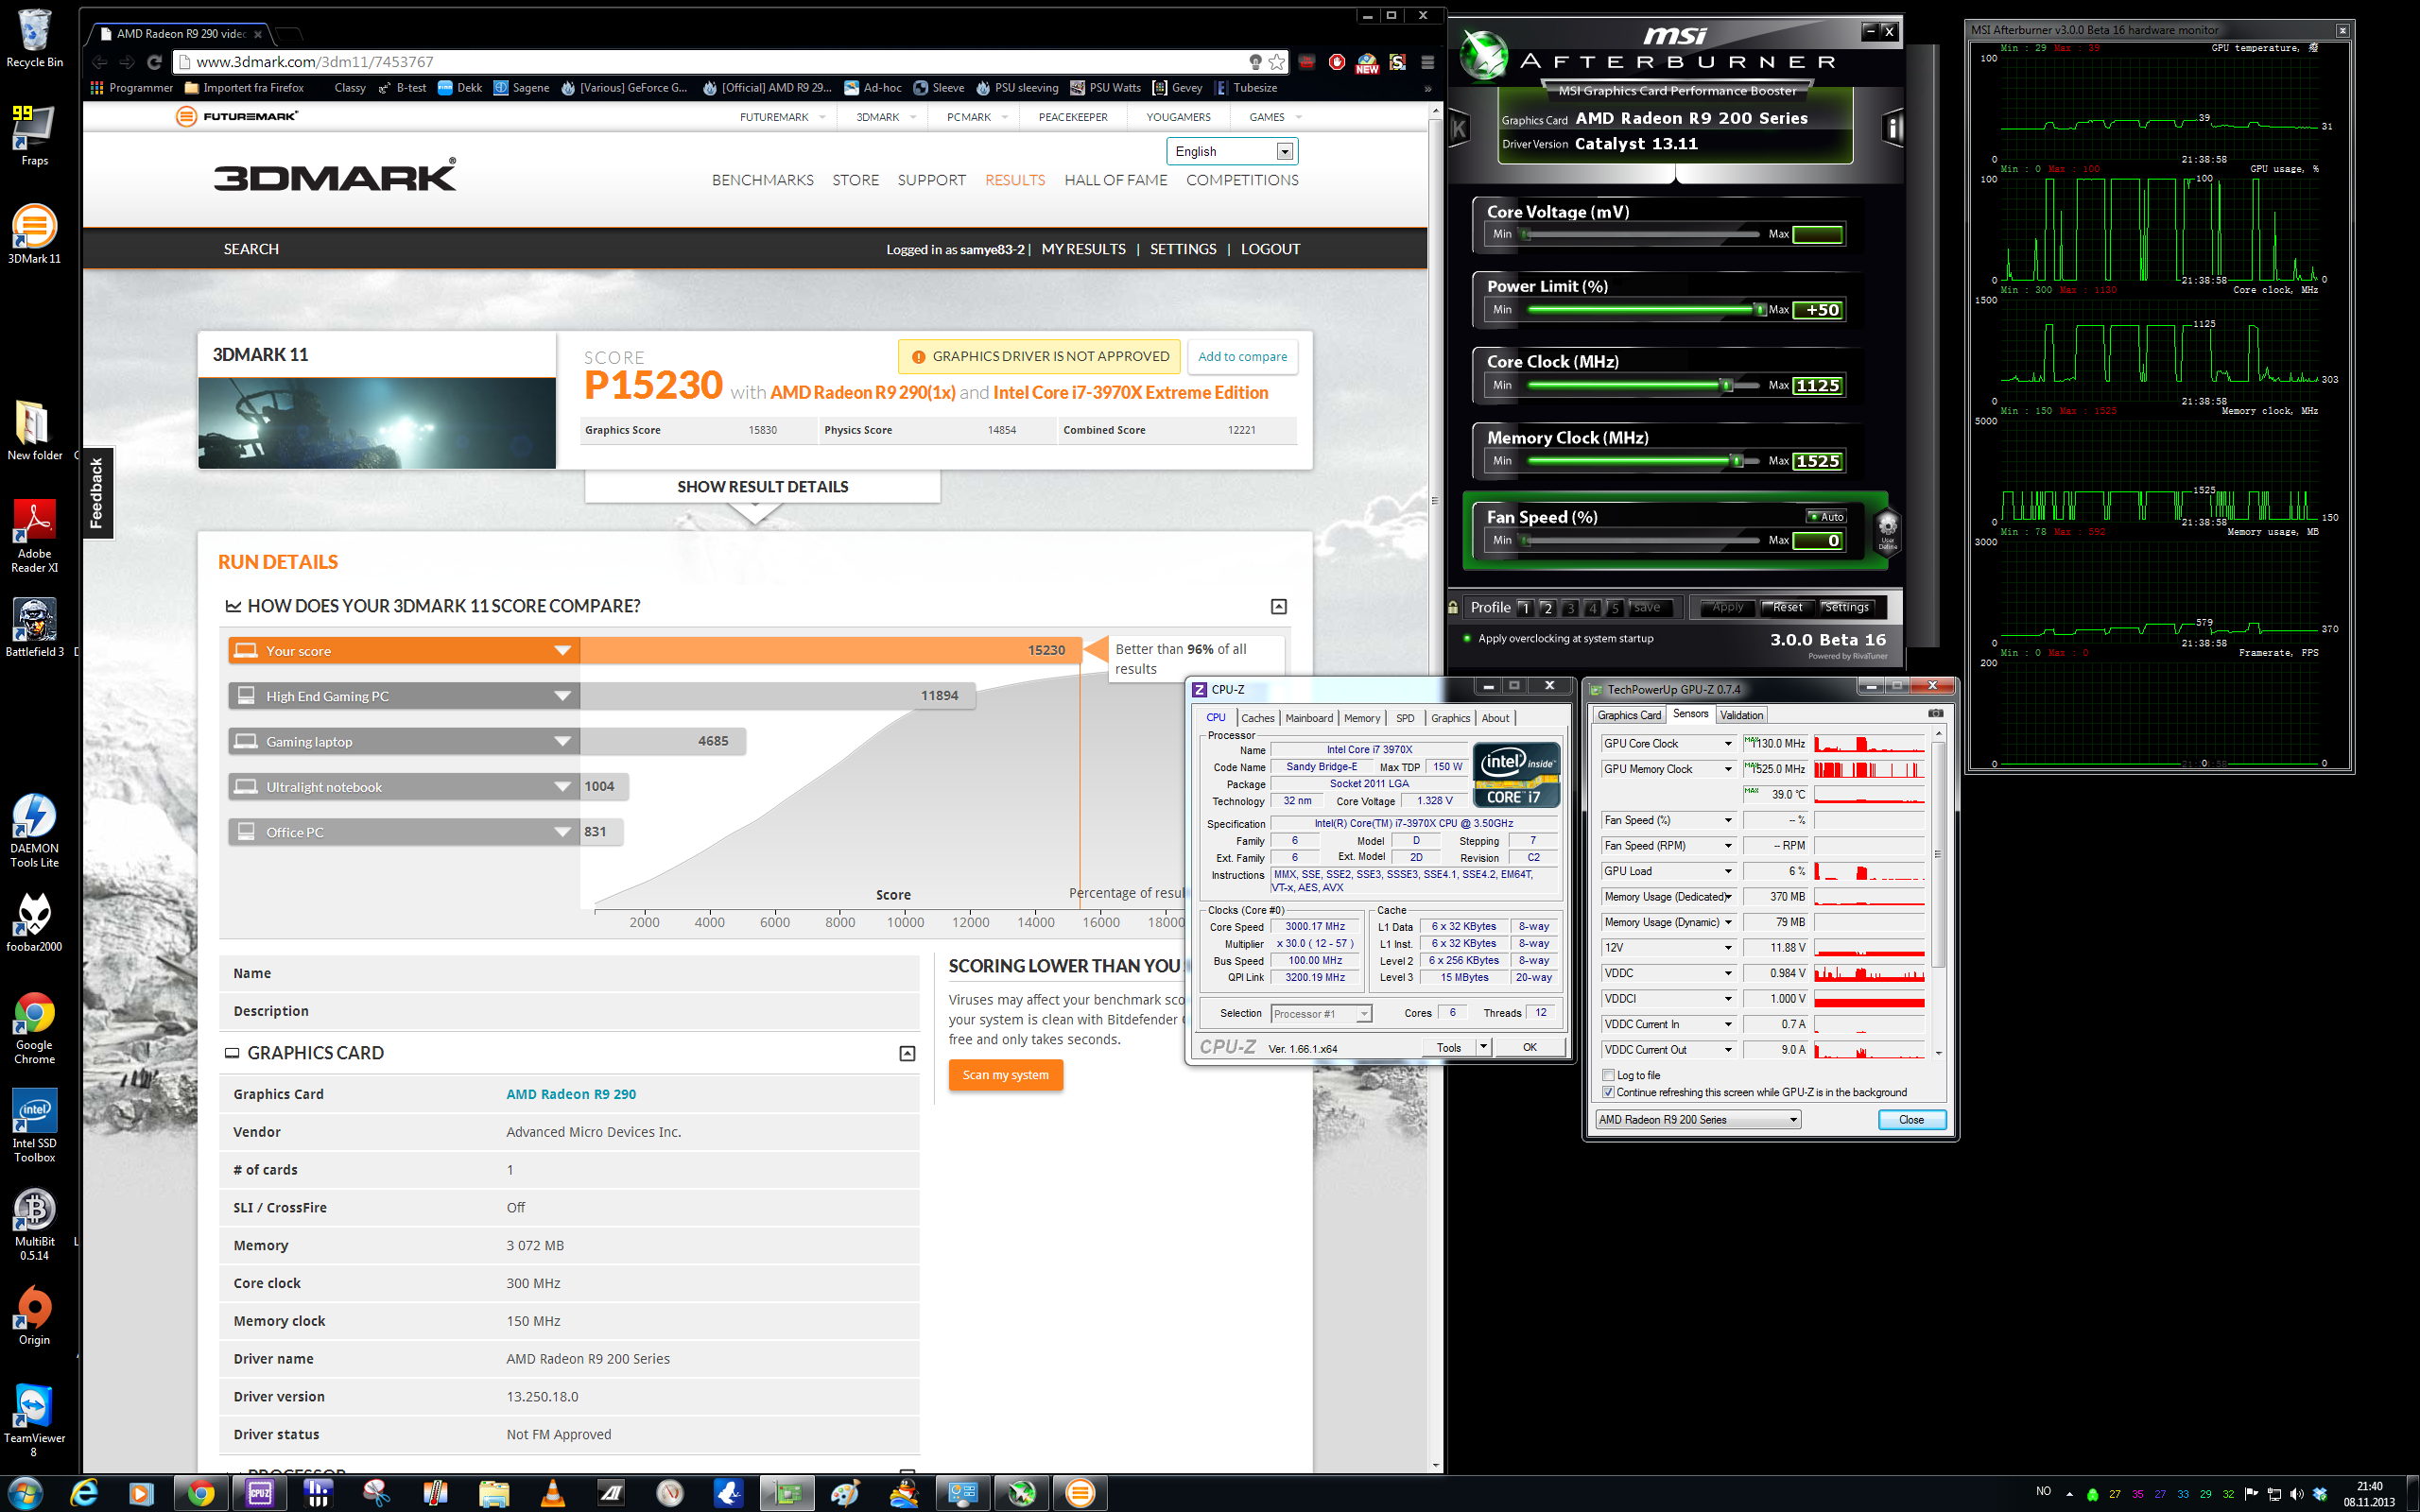This screenshot has height=1512, width=2420.
Task: Open the Fraps desktop icon
Action: coord(34,136)
